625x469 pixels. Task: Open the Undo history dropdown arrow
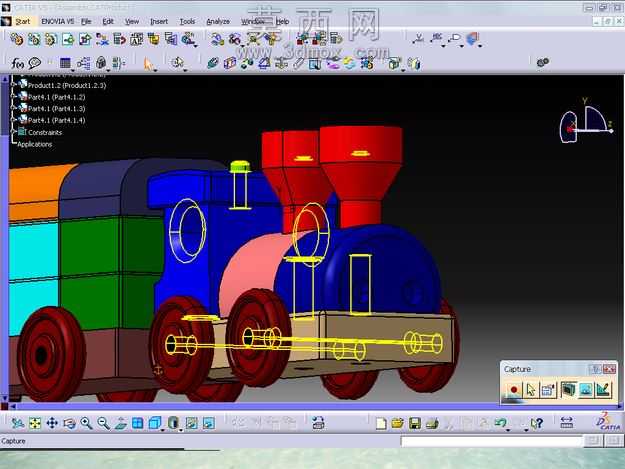click(x=508, y=430)
